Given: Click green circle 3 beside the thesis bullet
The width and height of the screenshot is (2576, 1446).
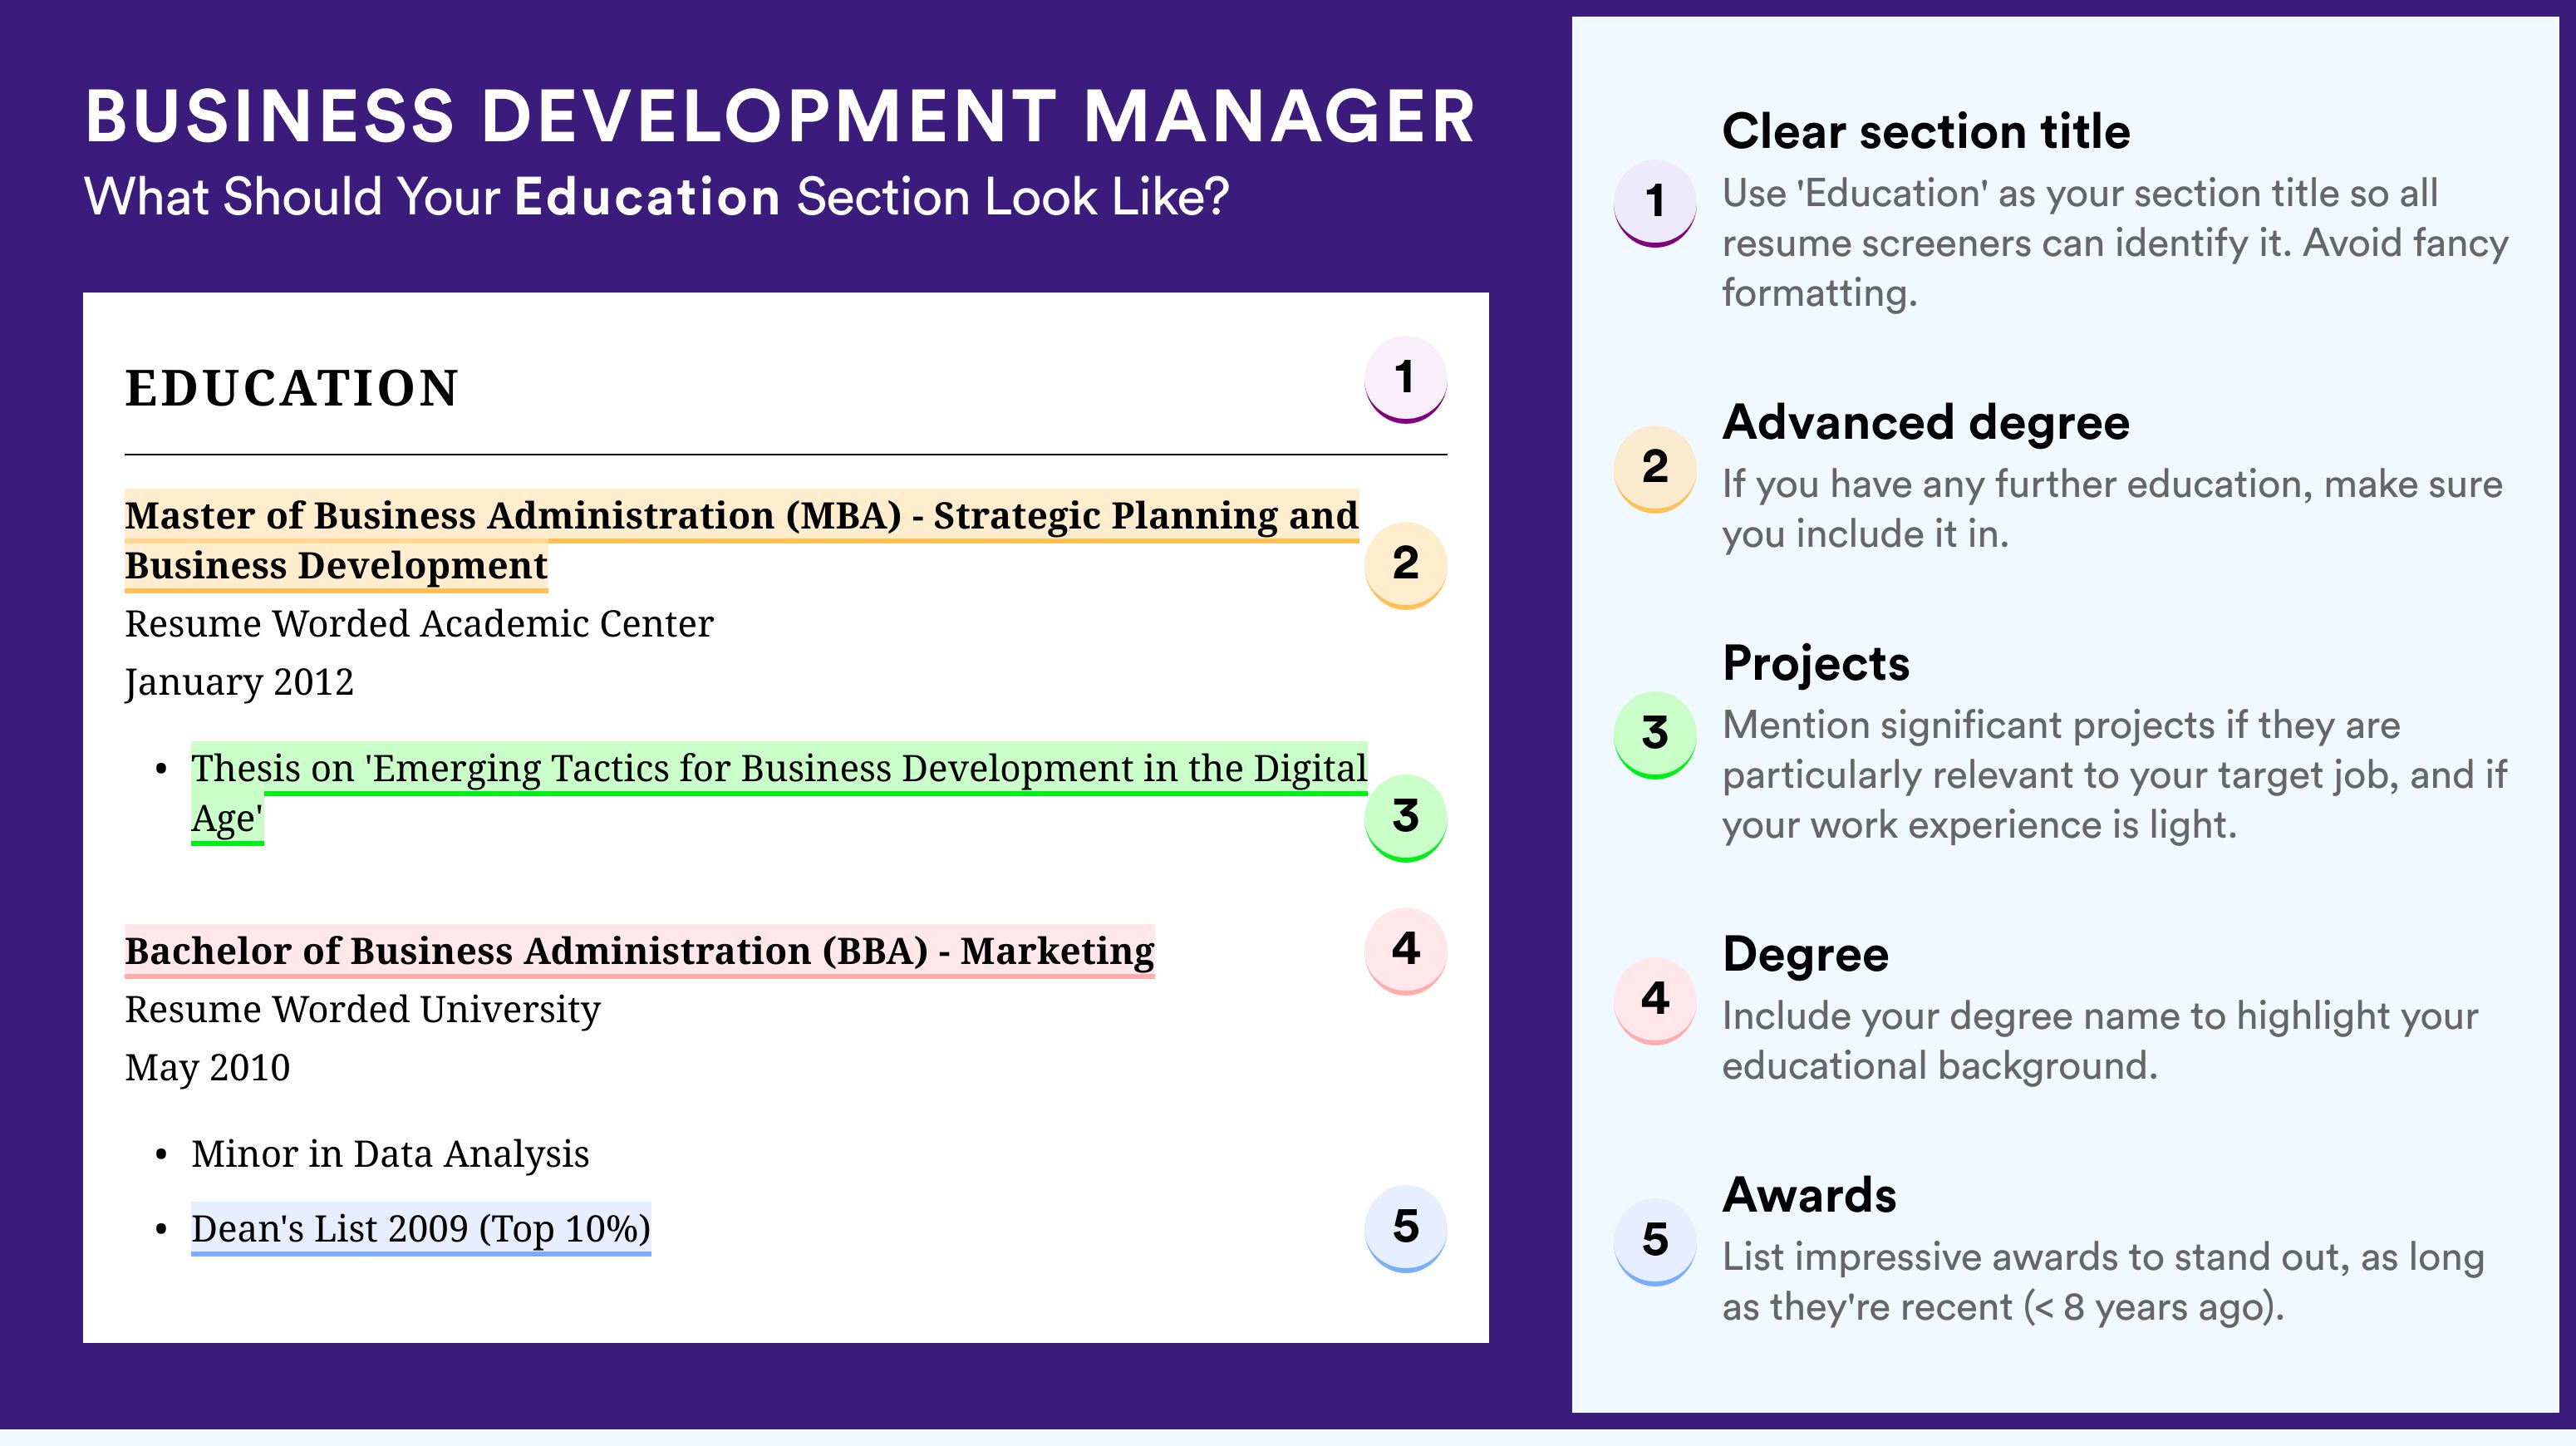Looking at the screenshot, I should 1405,818.
